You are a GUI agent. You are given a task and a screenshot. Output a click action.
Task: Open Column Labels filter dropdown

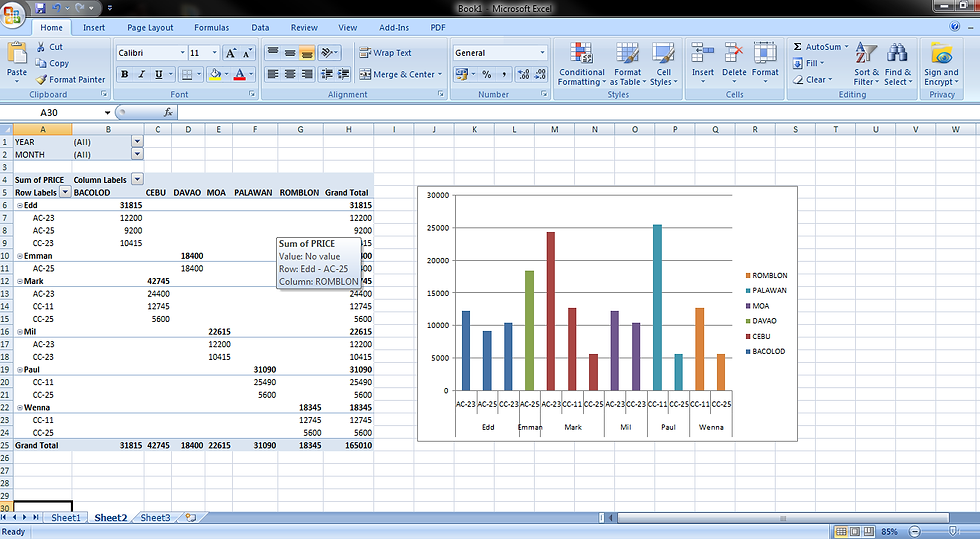coord(137,179)
